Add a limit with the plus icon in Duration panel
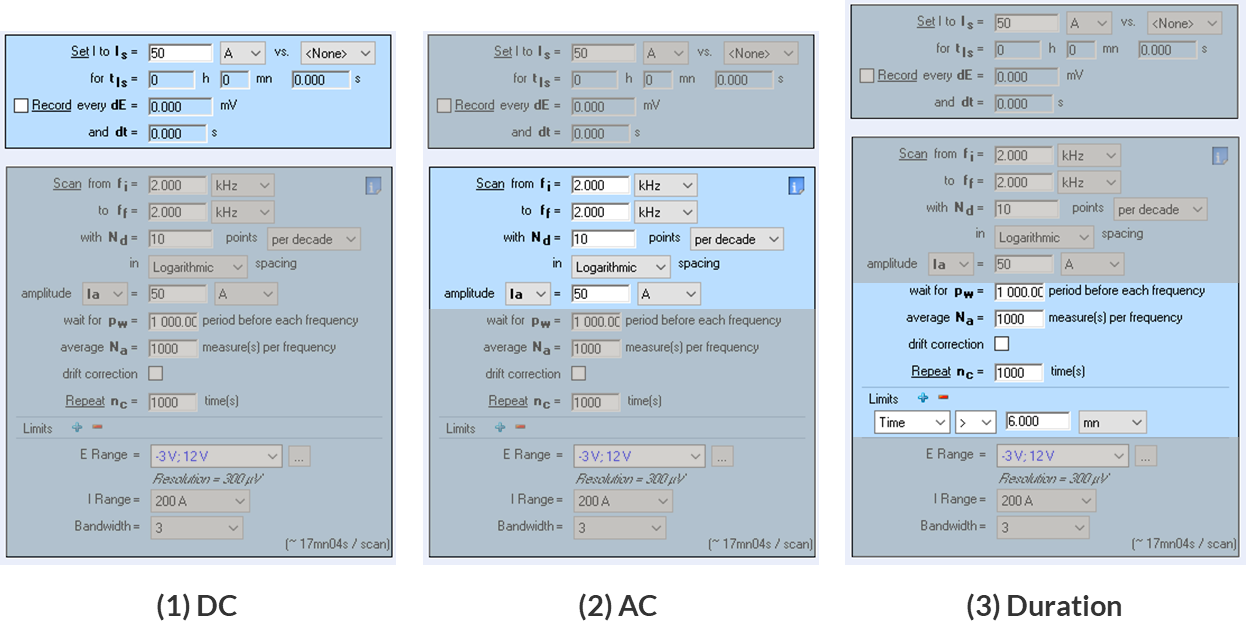Screen dimensions: 1246x640 (923, 398)
